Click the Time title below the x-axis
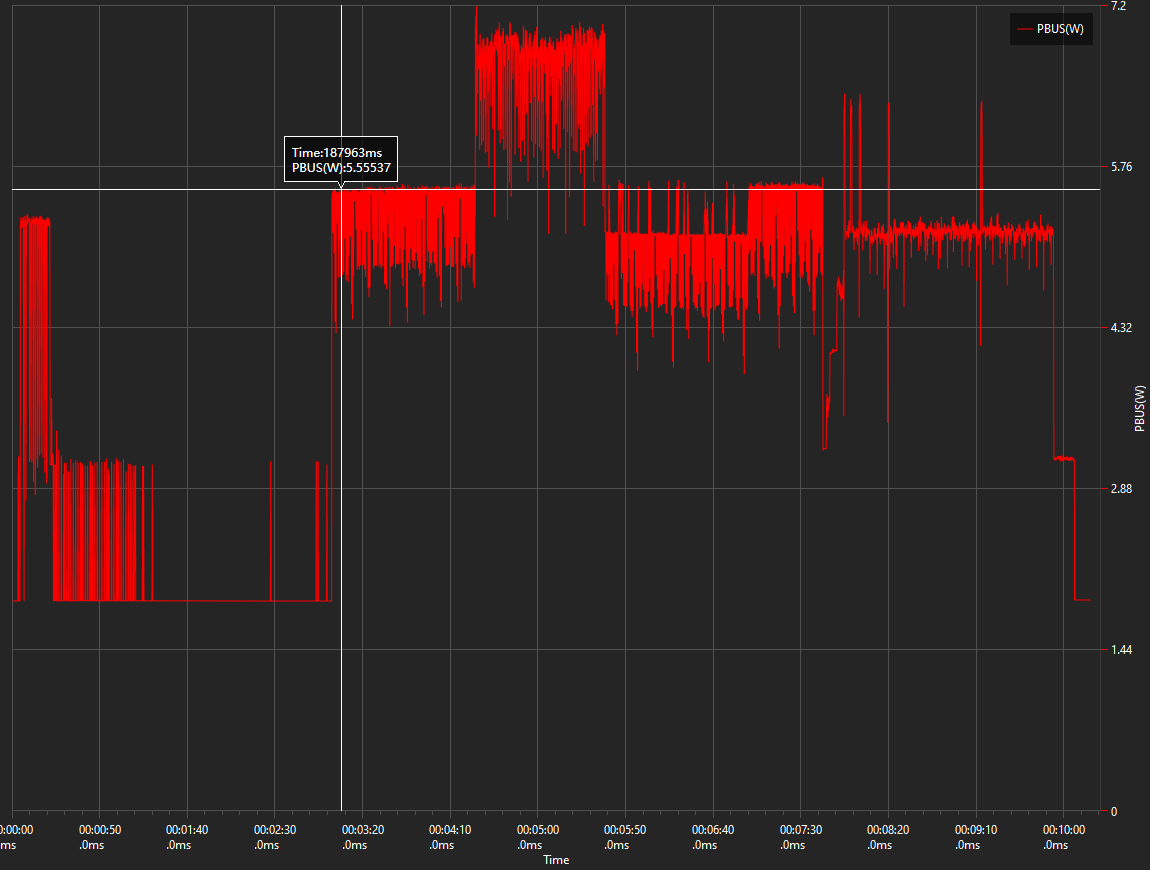Viewport: 1150px width, 870px height. tap(556, 860)
